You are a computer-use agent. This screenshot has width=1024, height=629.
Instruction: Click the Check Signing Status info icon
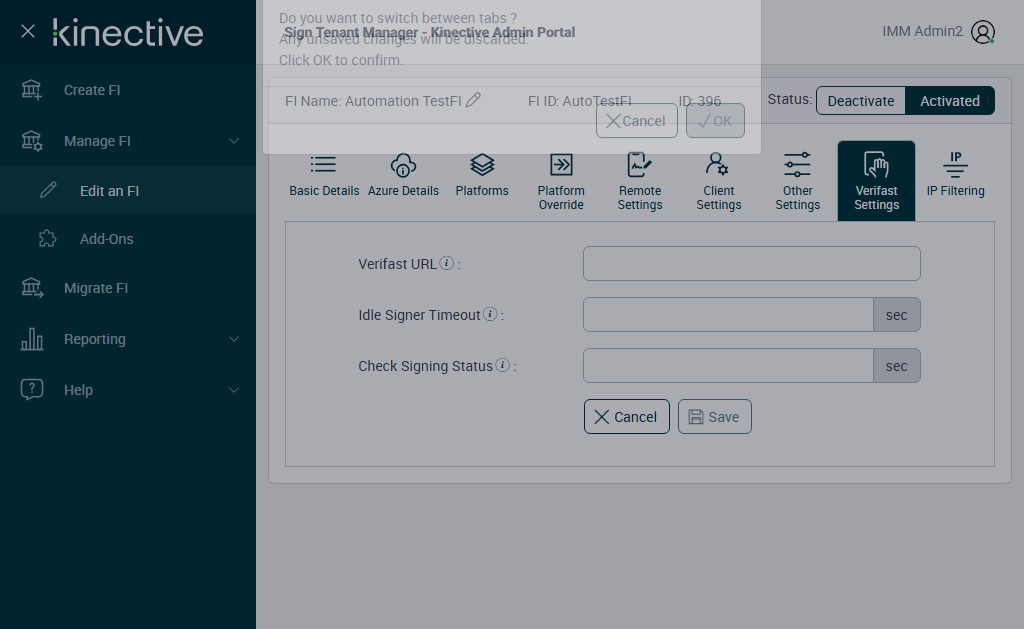tap(502, 365)
